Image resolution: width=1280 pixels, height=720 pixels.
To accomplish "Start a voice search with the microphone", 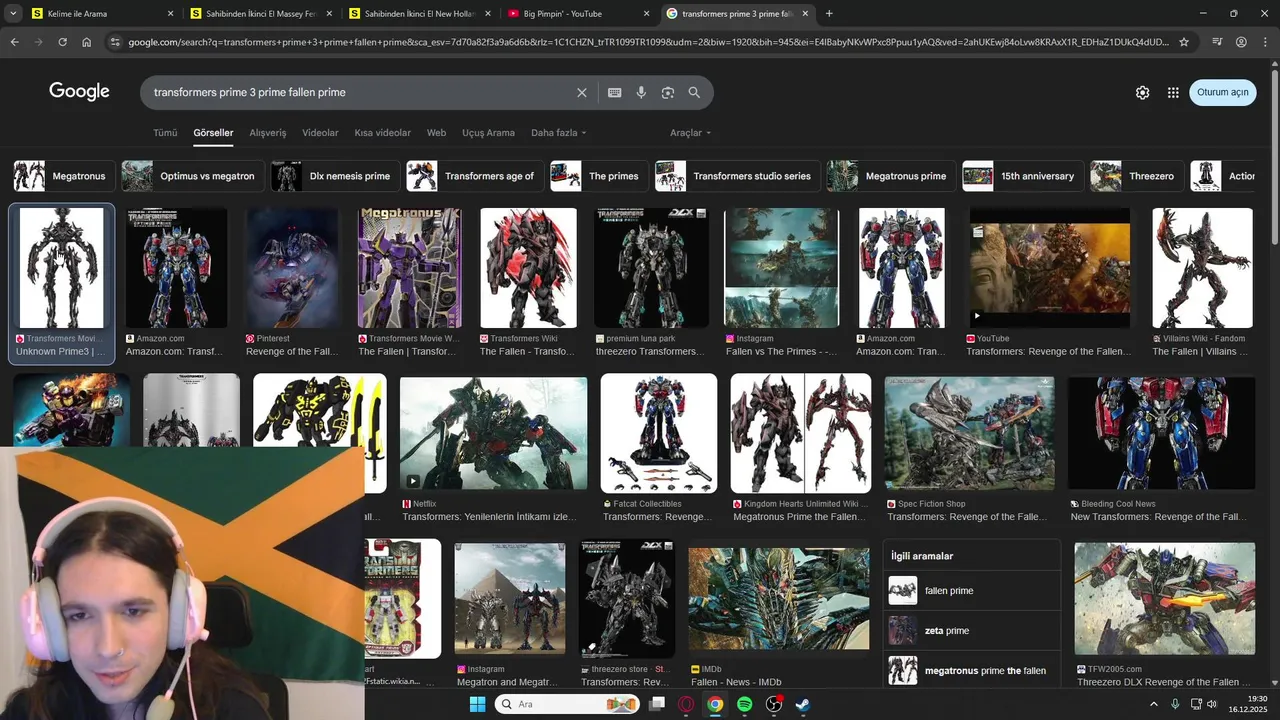I will coord(641,92).
